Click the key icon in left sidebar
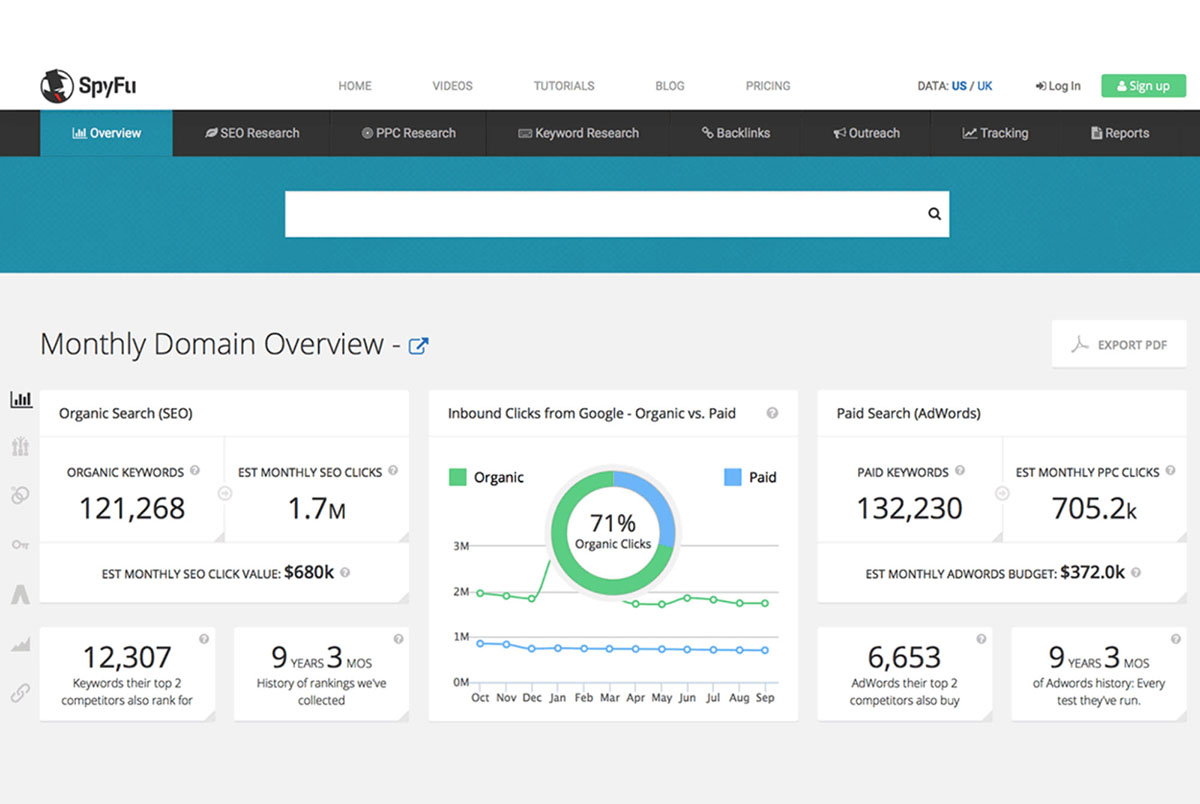The height and width of the screenshot is (804, 1200). [x=20, y=545]
